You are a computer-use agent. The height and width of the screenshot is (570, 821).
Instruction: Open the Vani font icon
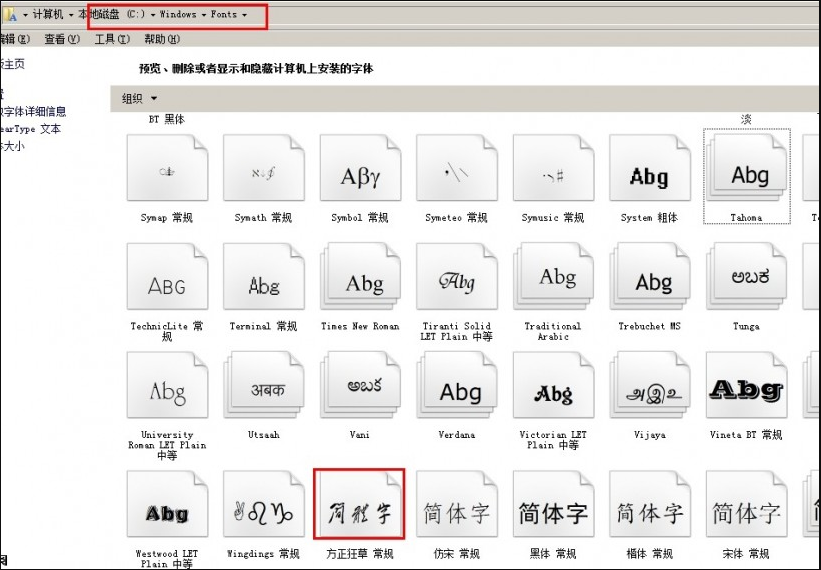[x=360, y=385]
